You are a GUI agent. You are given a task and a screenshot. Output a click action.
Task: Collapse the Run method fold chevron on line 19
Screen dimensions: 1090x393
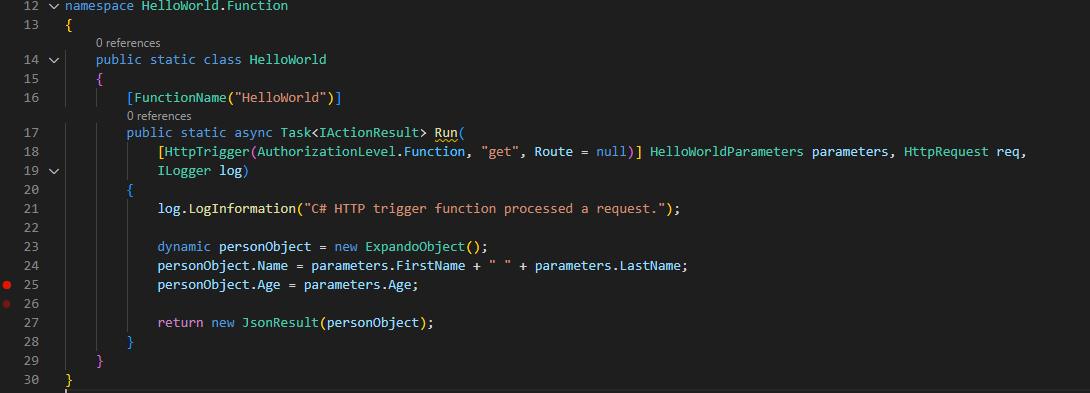coord(54,170)
